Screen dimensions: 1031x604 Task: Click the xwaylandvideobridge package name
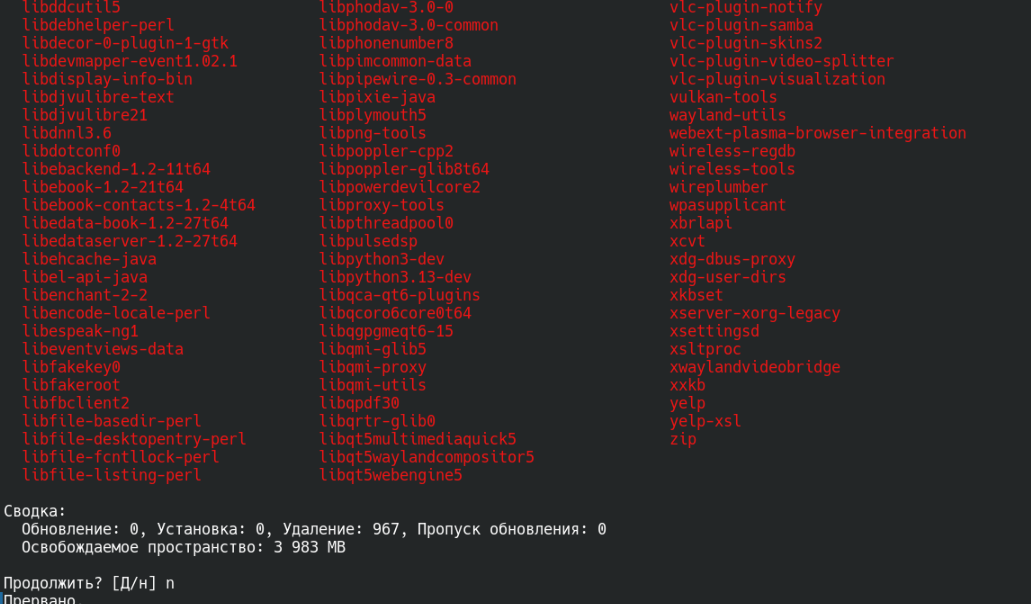(754, 367)
